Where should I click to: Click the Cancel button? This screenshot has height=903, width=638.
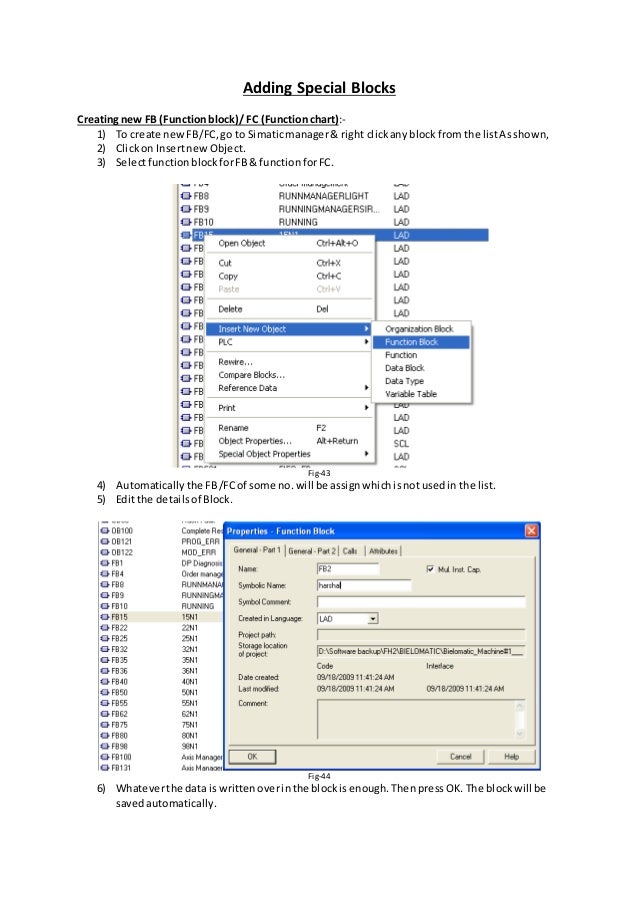click(x=460, y=757)
